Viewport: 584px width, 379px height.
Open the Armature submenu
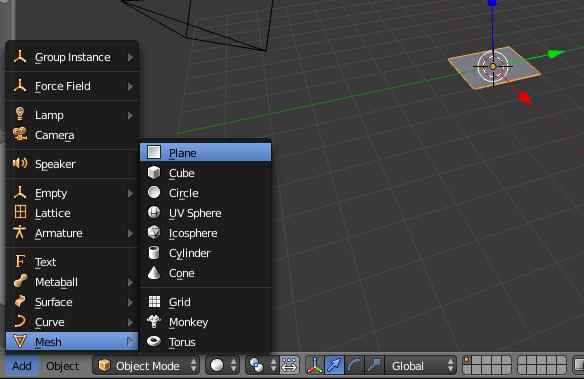click(72, 233)
